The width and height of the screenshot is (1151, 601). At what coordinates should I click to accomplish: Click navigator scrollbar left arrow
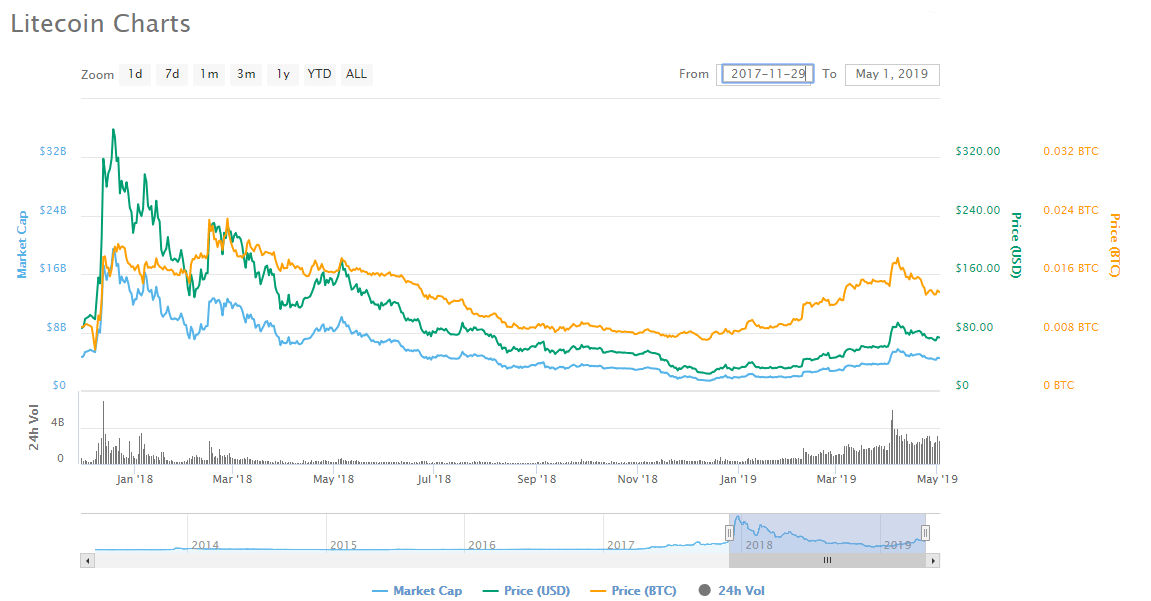point(87,561)
